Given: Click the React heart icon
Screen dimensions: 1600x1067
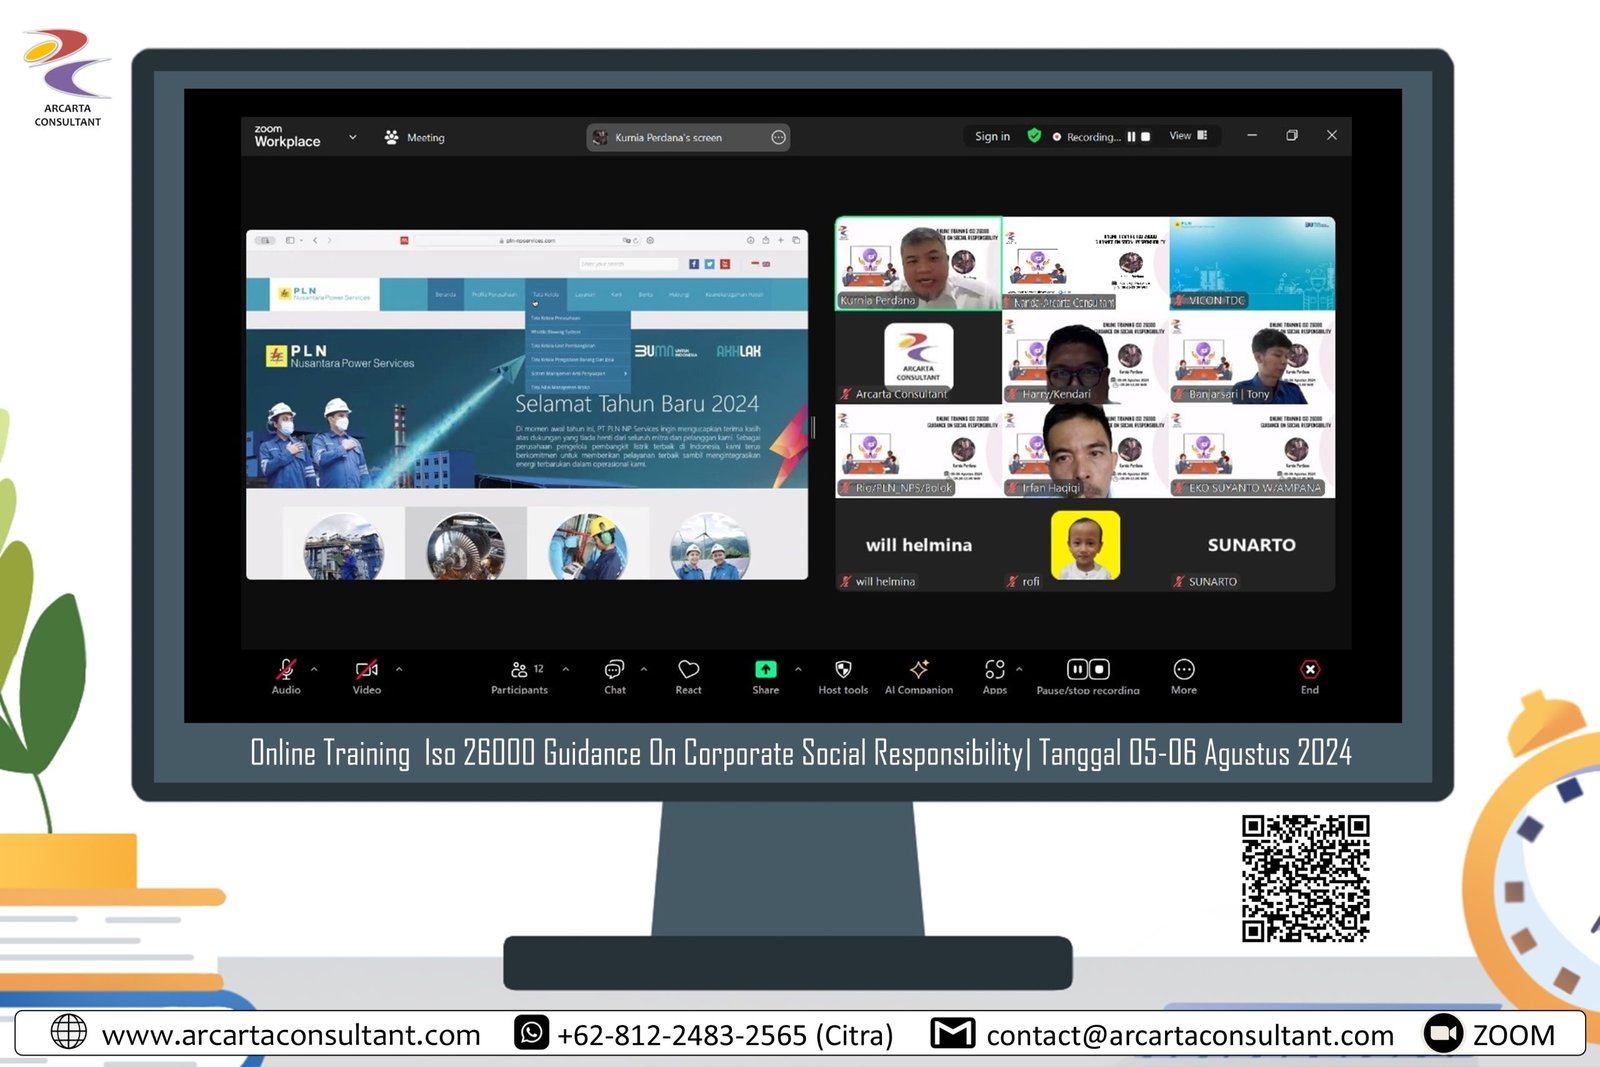Looking at the screenshot, I should point(688,670).
